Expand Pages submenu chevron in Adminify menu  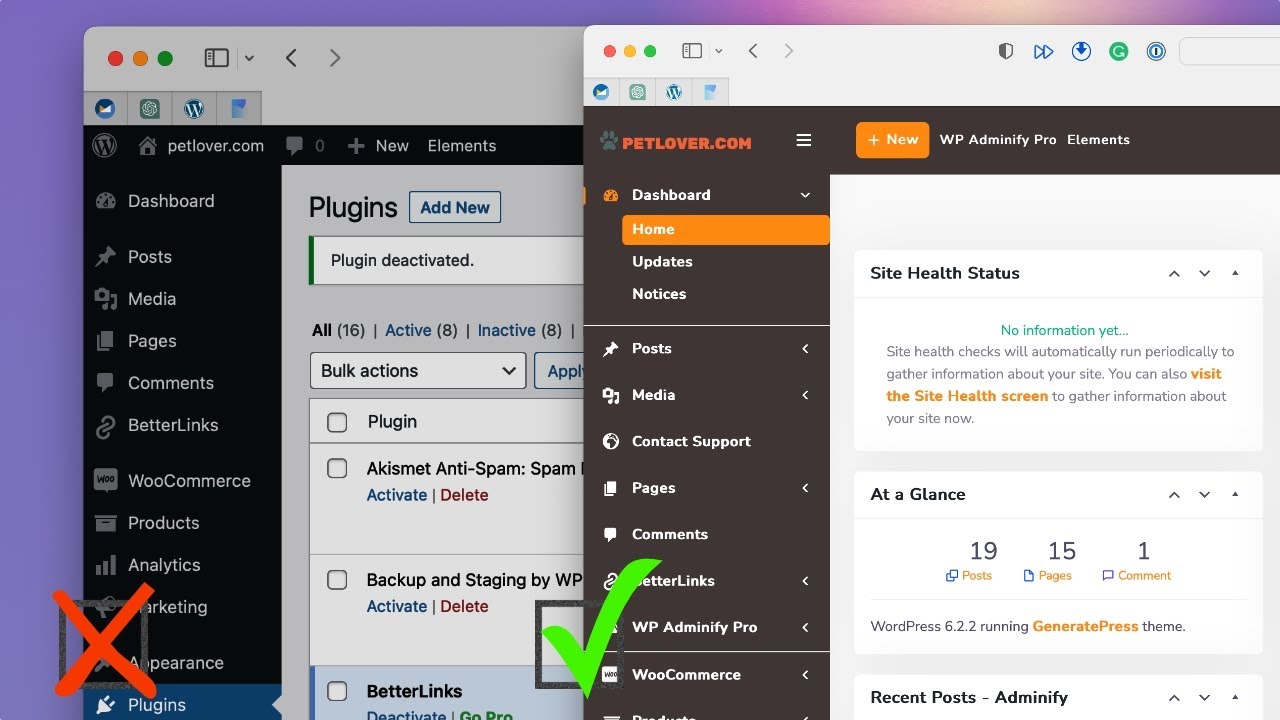[805, 488]
